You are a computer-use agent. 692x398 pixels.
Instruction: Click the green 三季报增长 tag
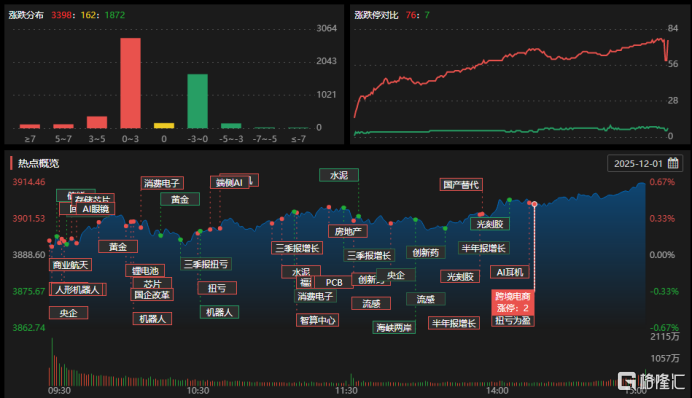coord(369,255)
